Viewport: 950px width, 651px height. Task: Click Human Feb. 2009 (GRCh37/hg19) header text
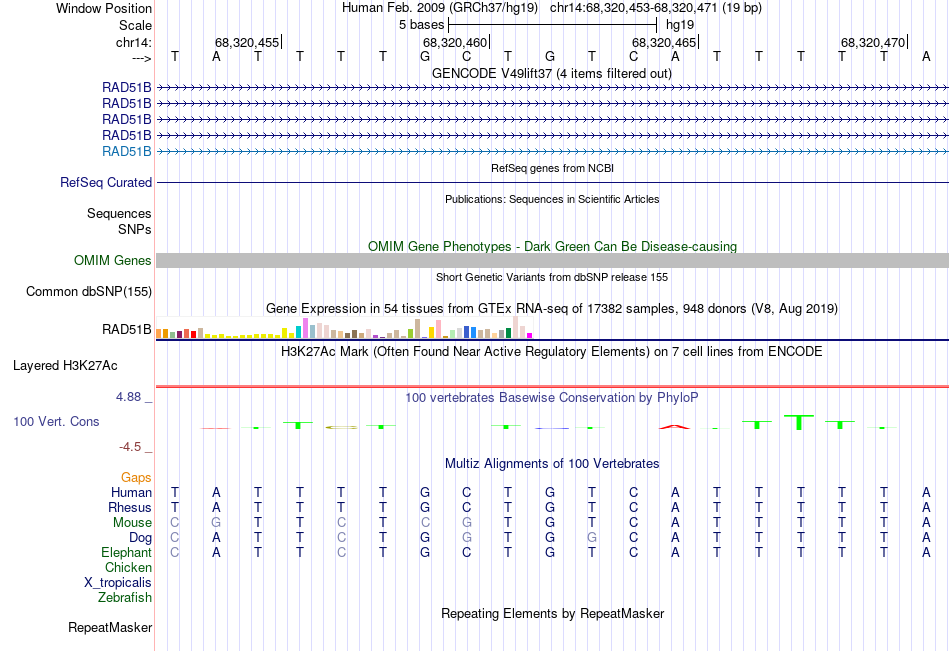pos(441,8)
